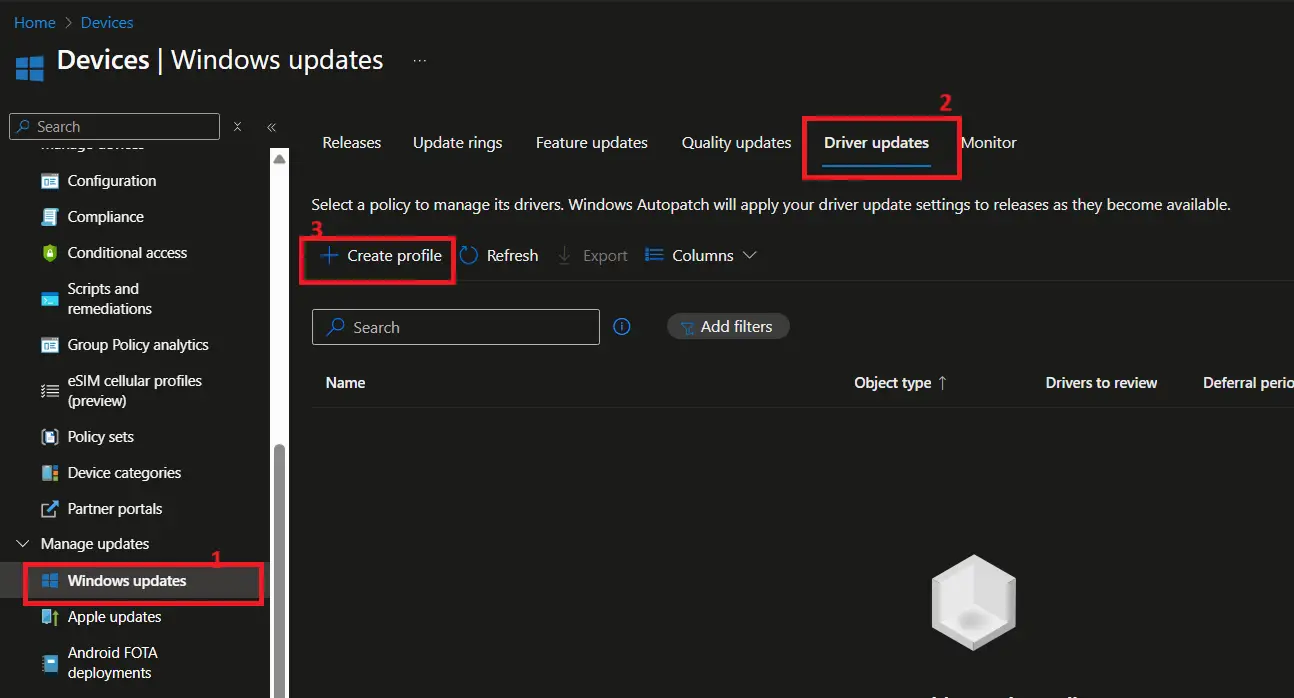The width and height of the screenshot is (1294, 698).
Task: Click the sidebar scroll up arrow
Action: click(280, 159)
